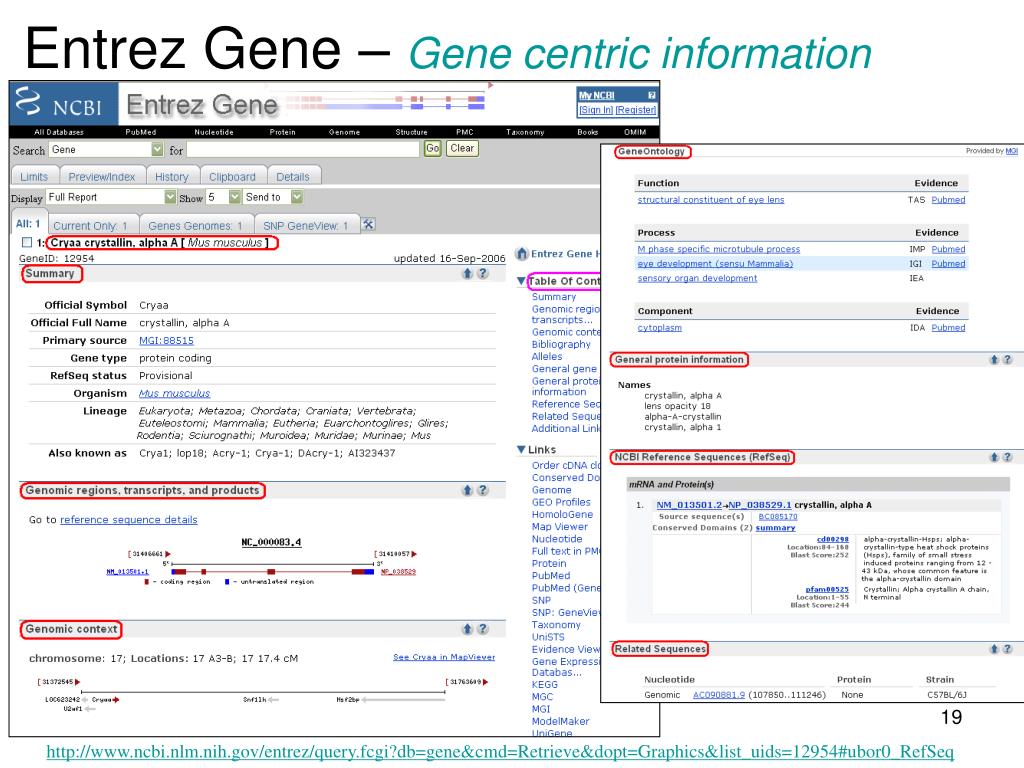The image size is (1024, 768).
Task: Open the Search database Gene dropdown
Action: 157,150
